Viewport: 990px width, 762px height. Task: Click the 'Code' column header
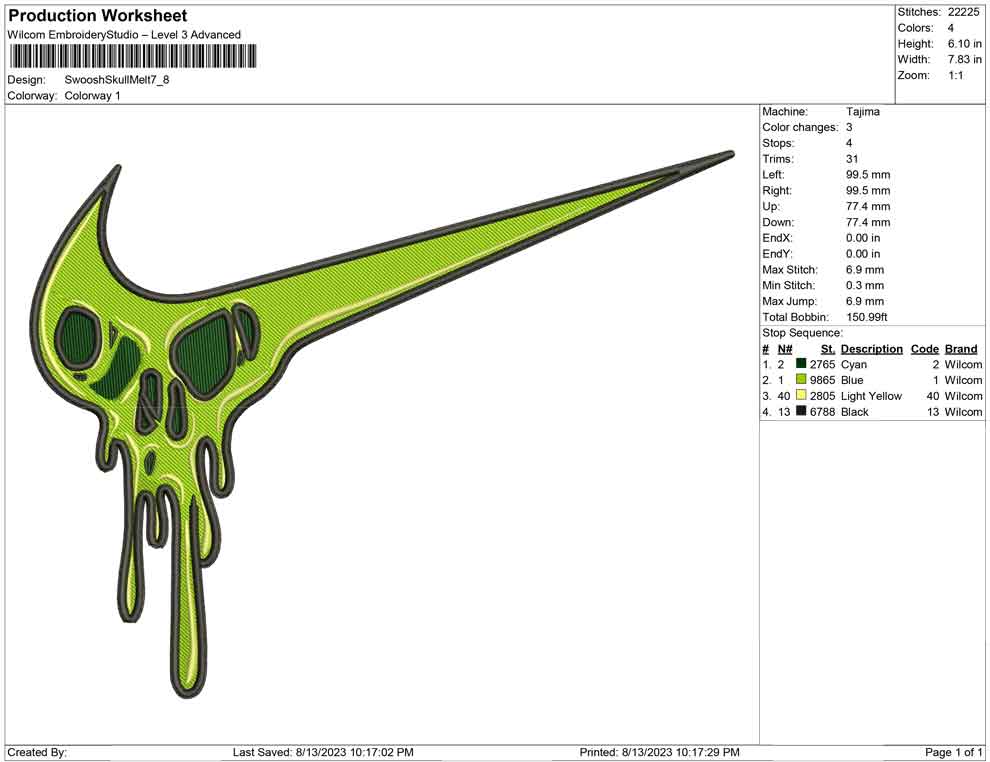point(924,348)
